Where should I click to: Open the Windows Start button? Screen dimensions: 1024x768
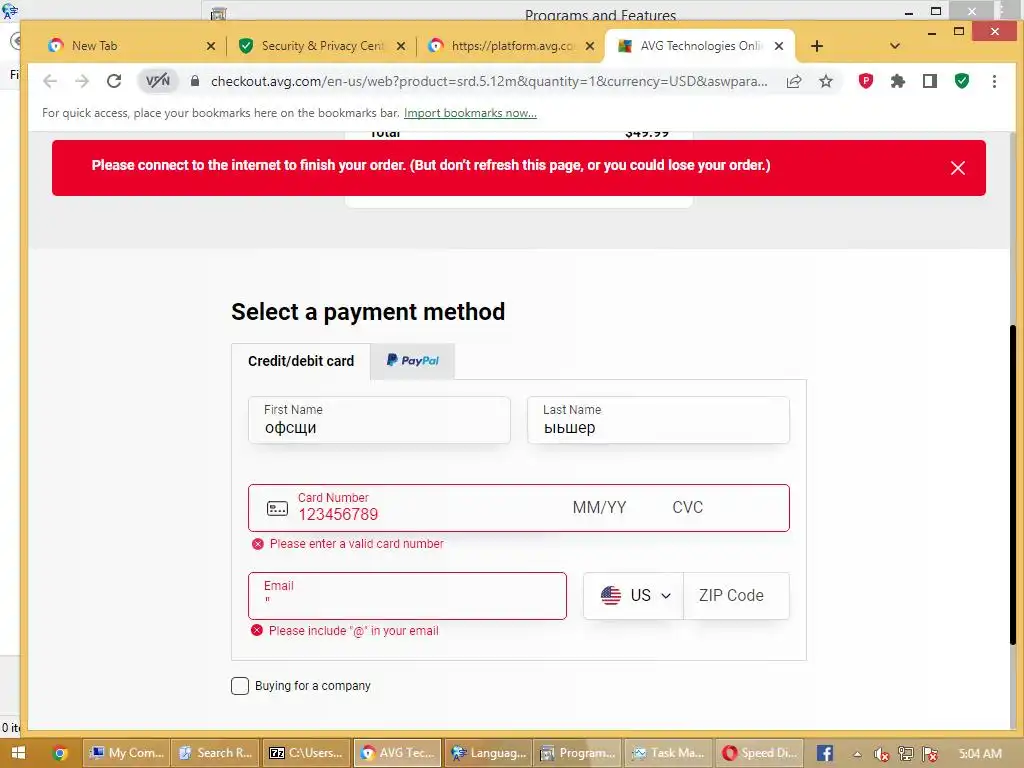(x=18, y=753)
